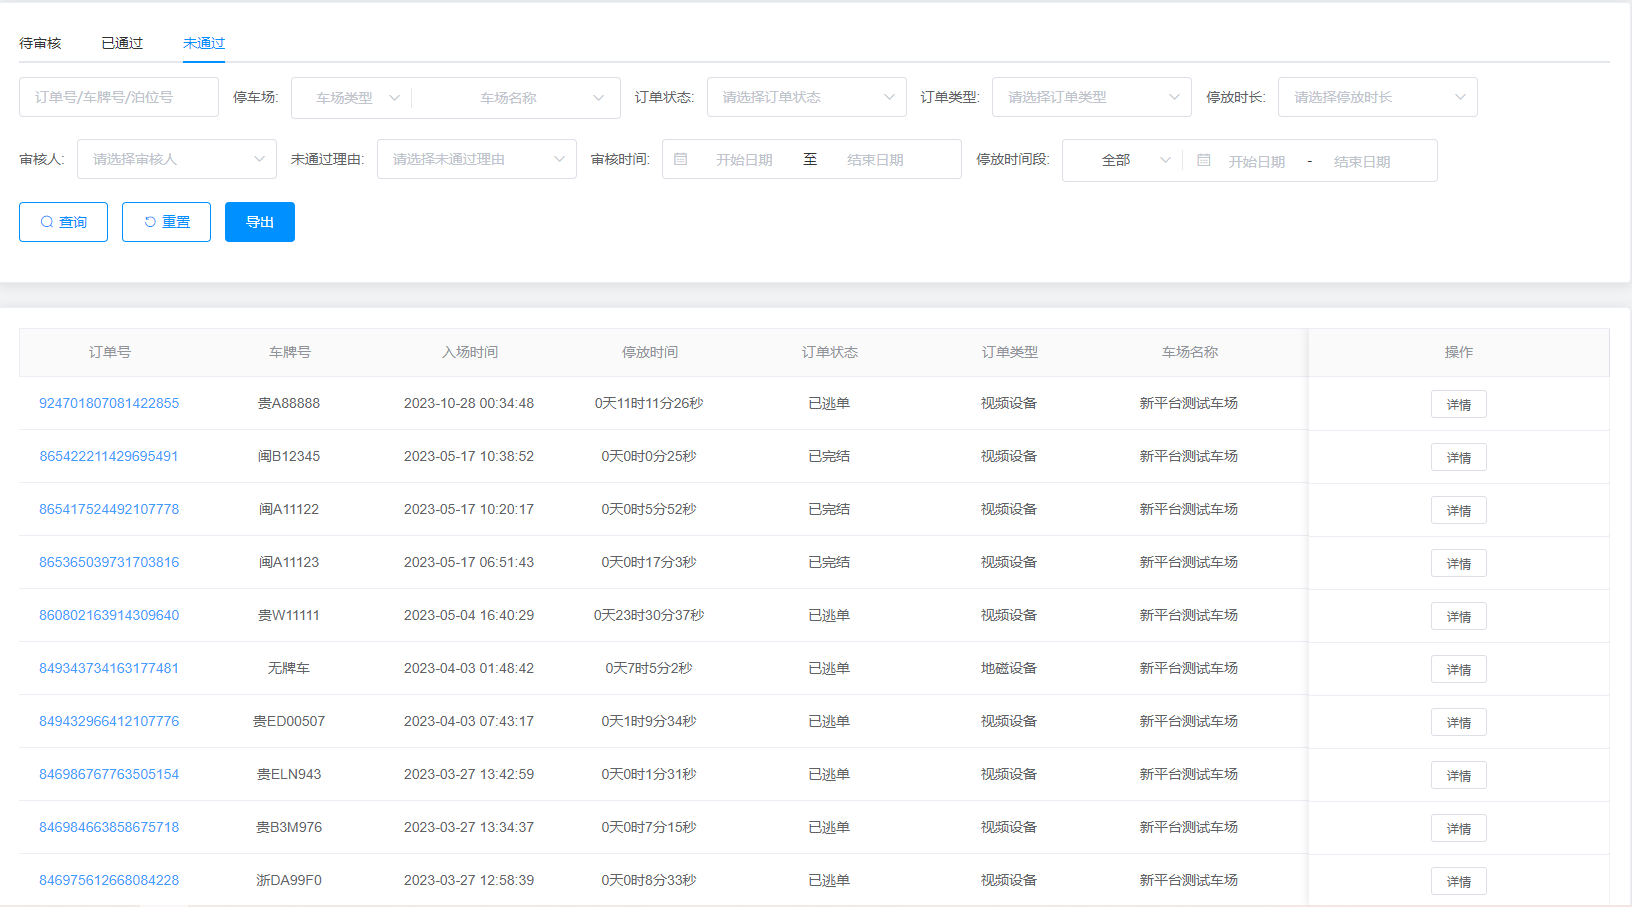Expand the 订单状态 dropdown
This screenshot has width=1632, height=907.
806,97
